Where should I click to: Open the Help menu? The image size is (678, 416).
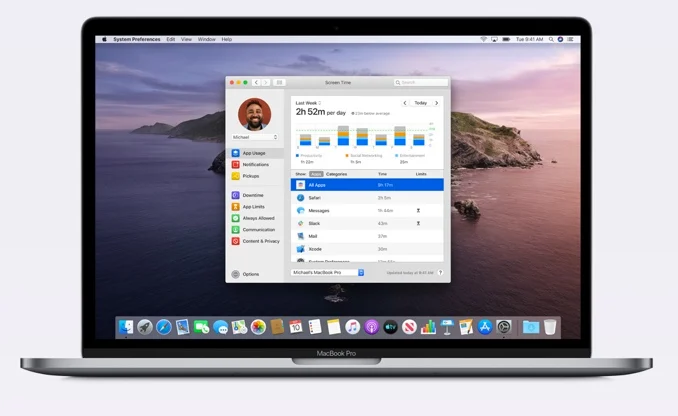pos(227,39)
